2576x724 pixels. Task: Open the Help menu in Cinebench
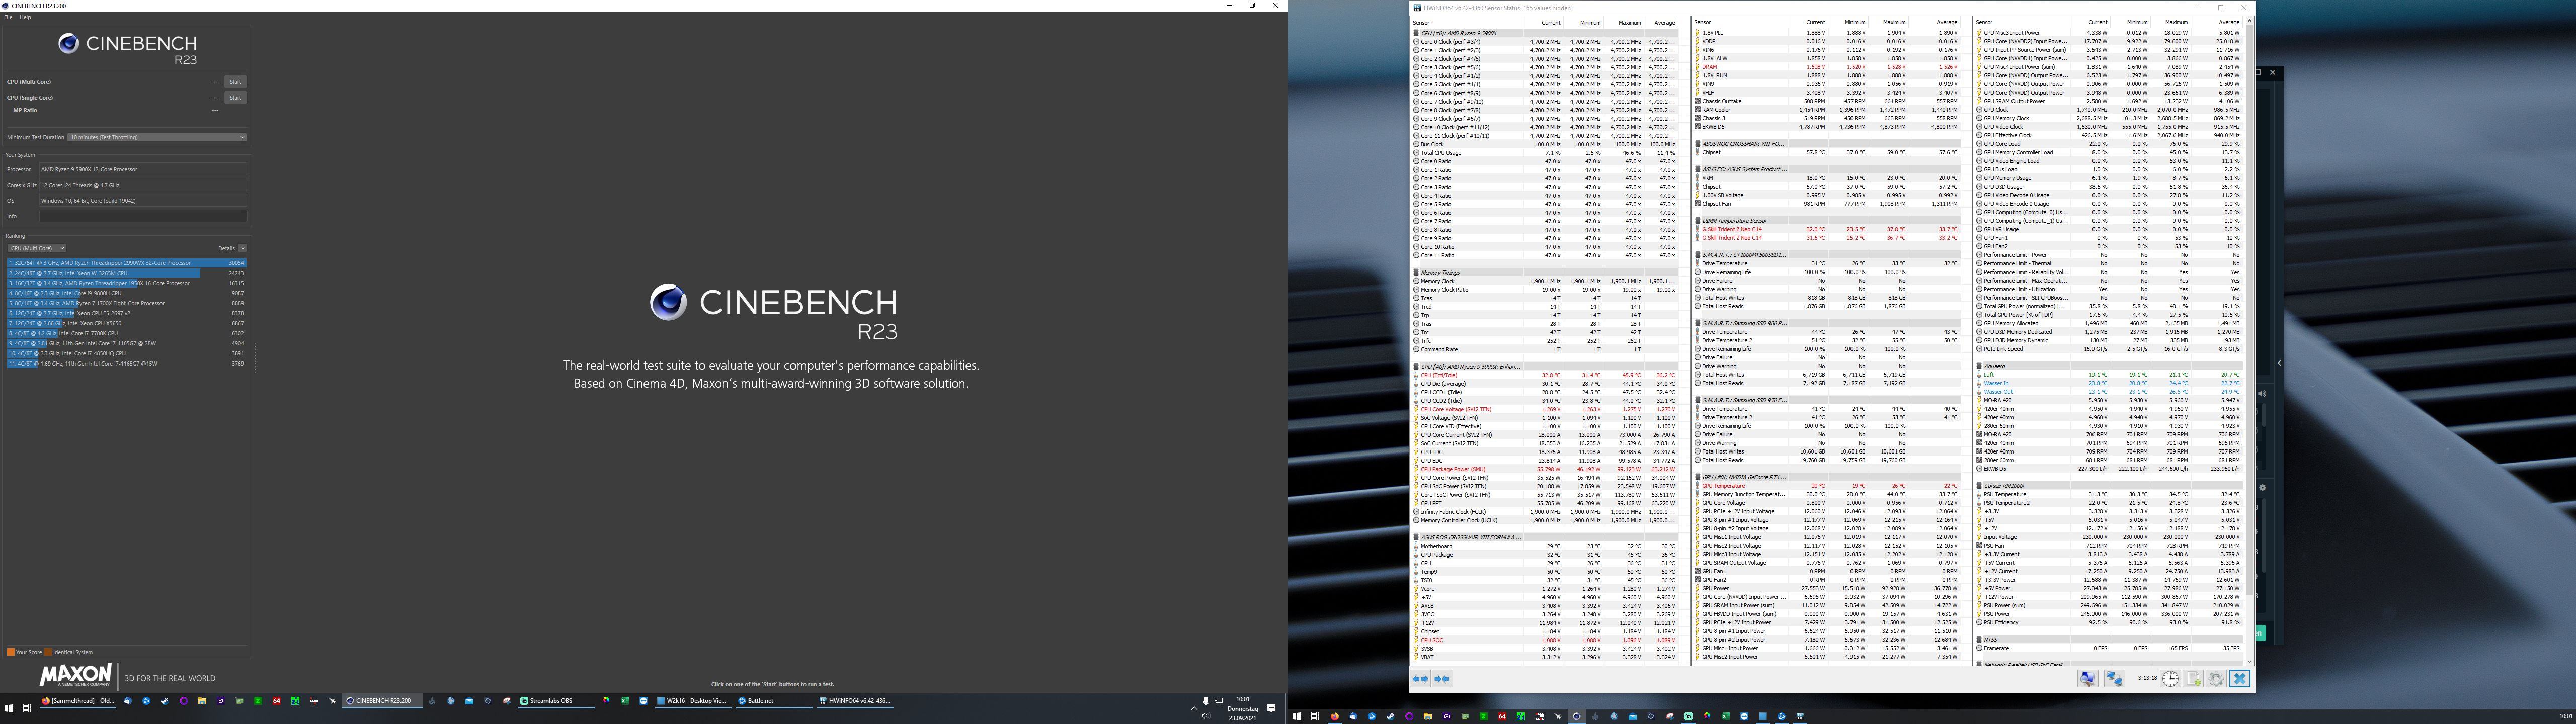(x=26, y=17)
